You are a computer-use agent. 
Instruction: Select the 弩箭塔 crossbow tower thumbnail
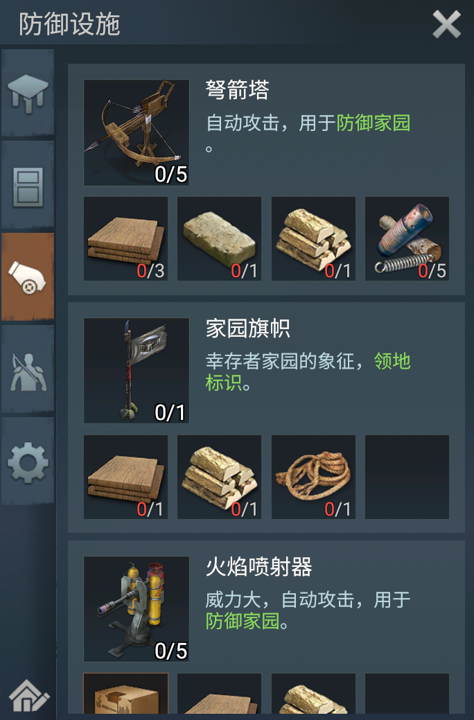click(x=136, y=133)
